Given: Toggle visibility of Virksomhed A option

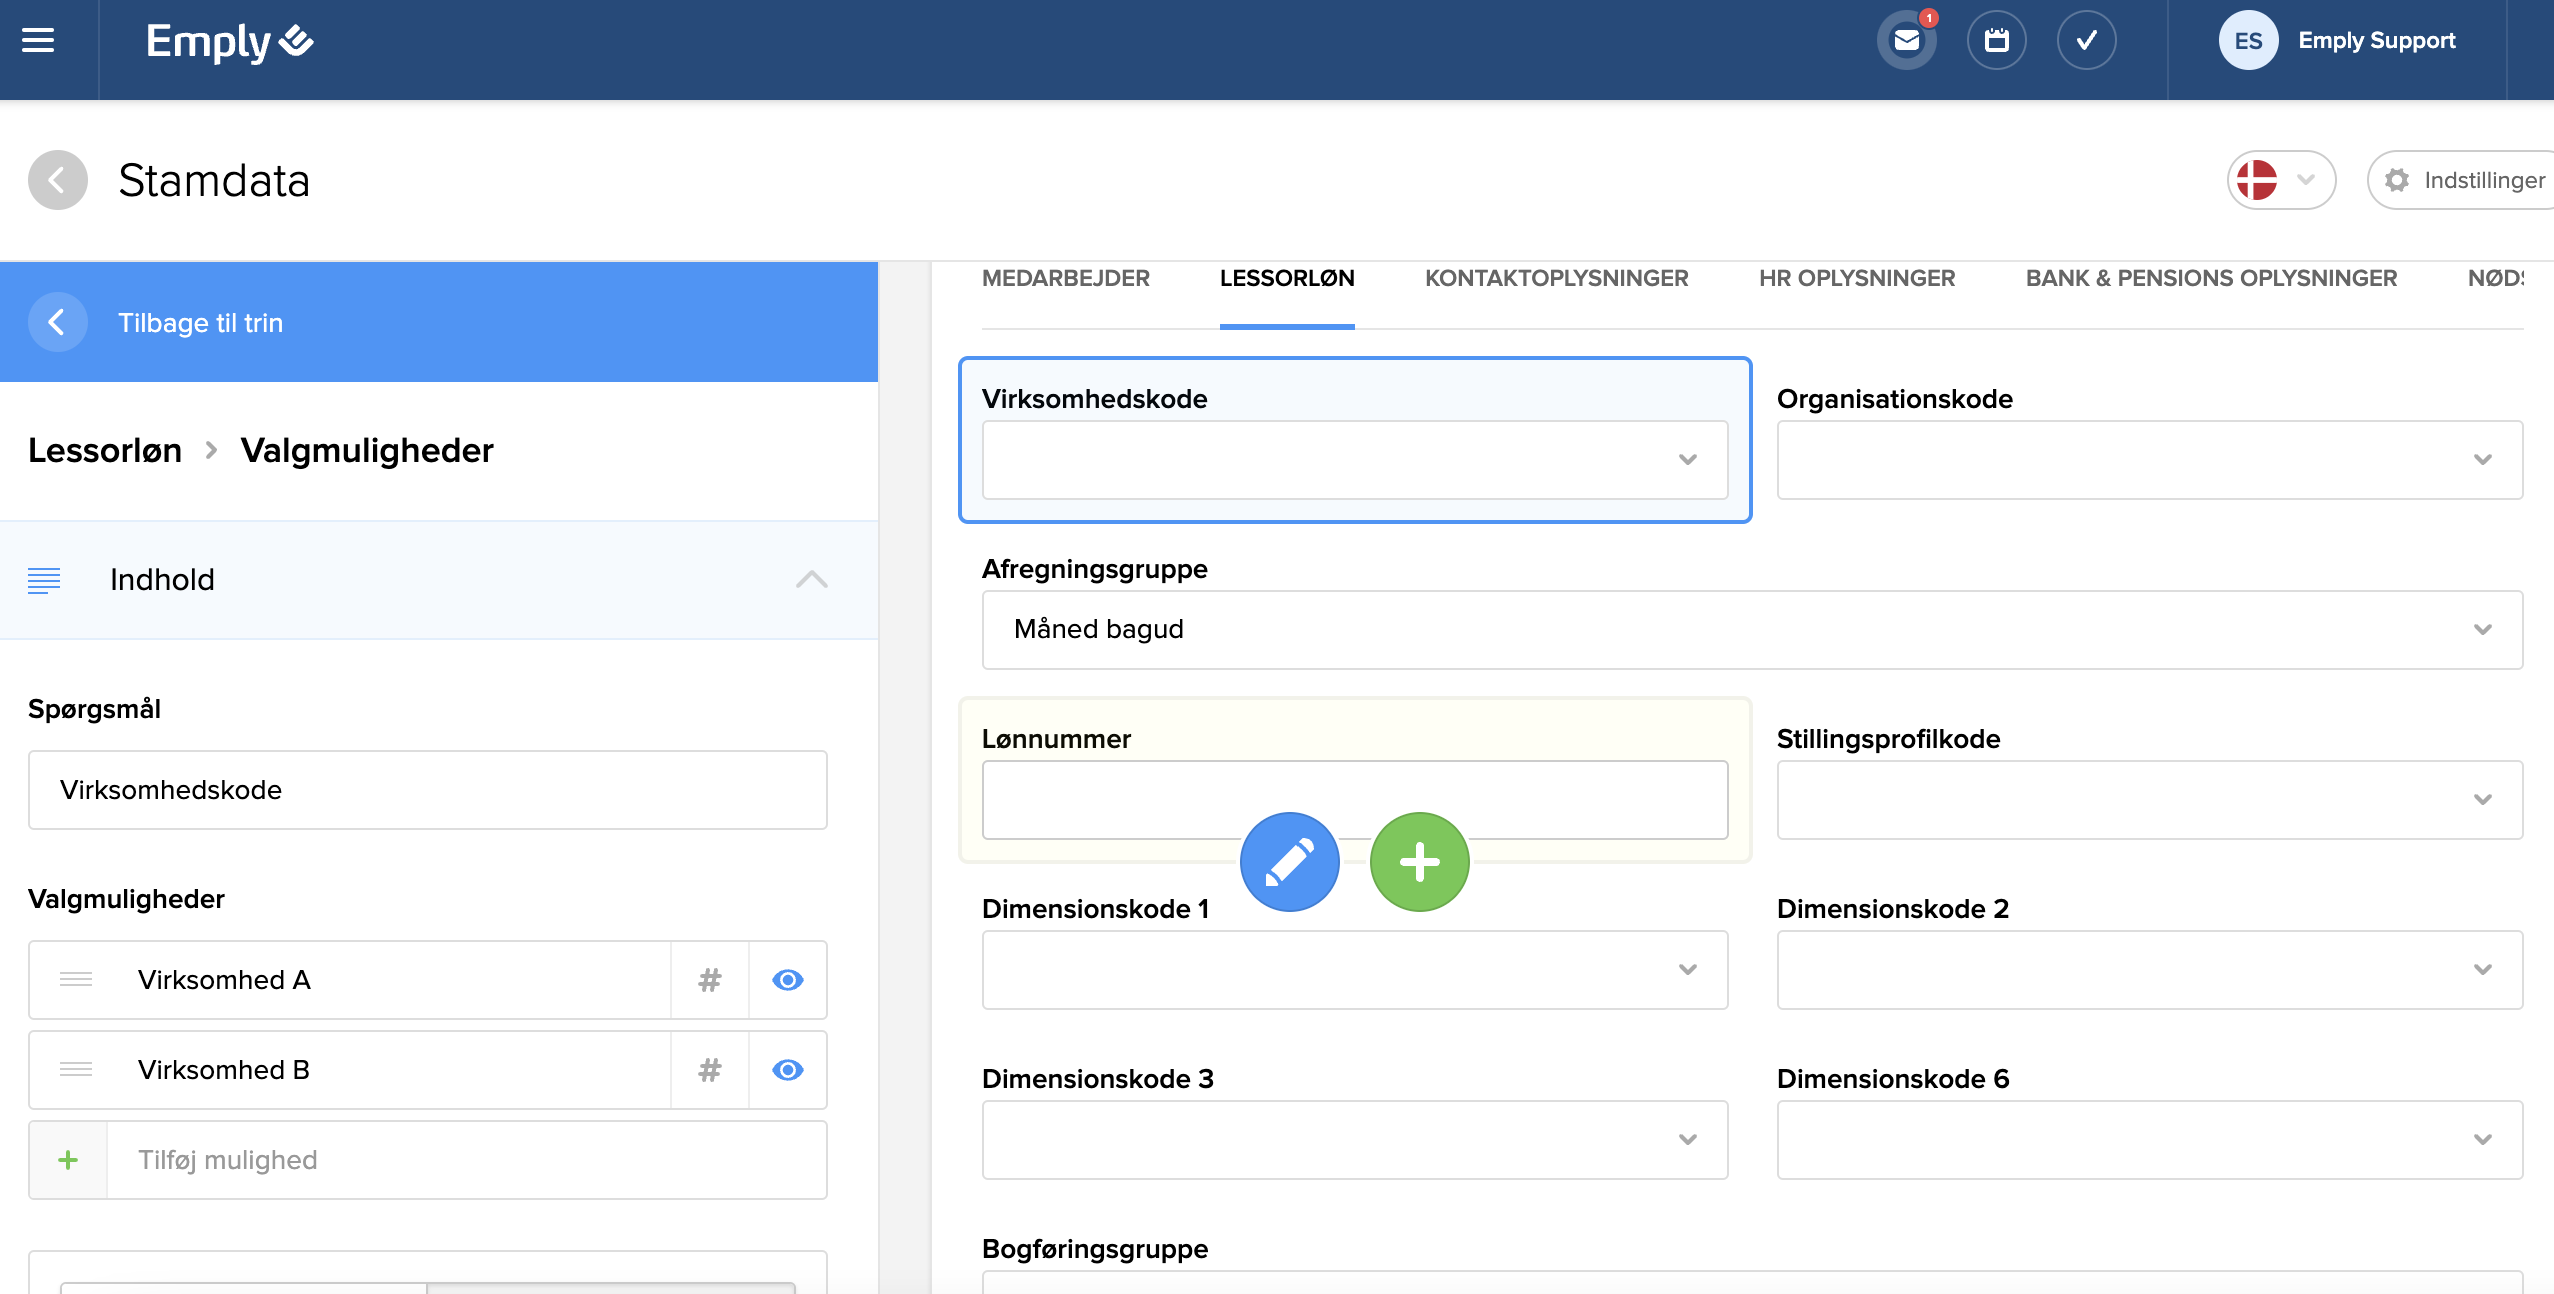Looking at the screenshot, I should click(x=787, y=980).
